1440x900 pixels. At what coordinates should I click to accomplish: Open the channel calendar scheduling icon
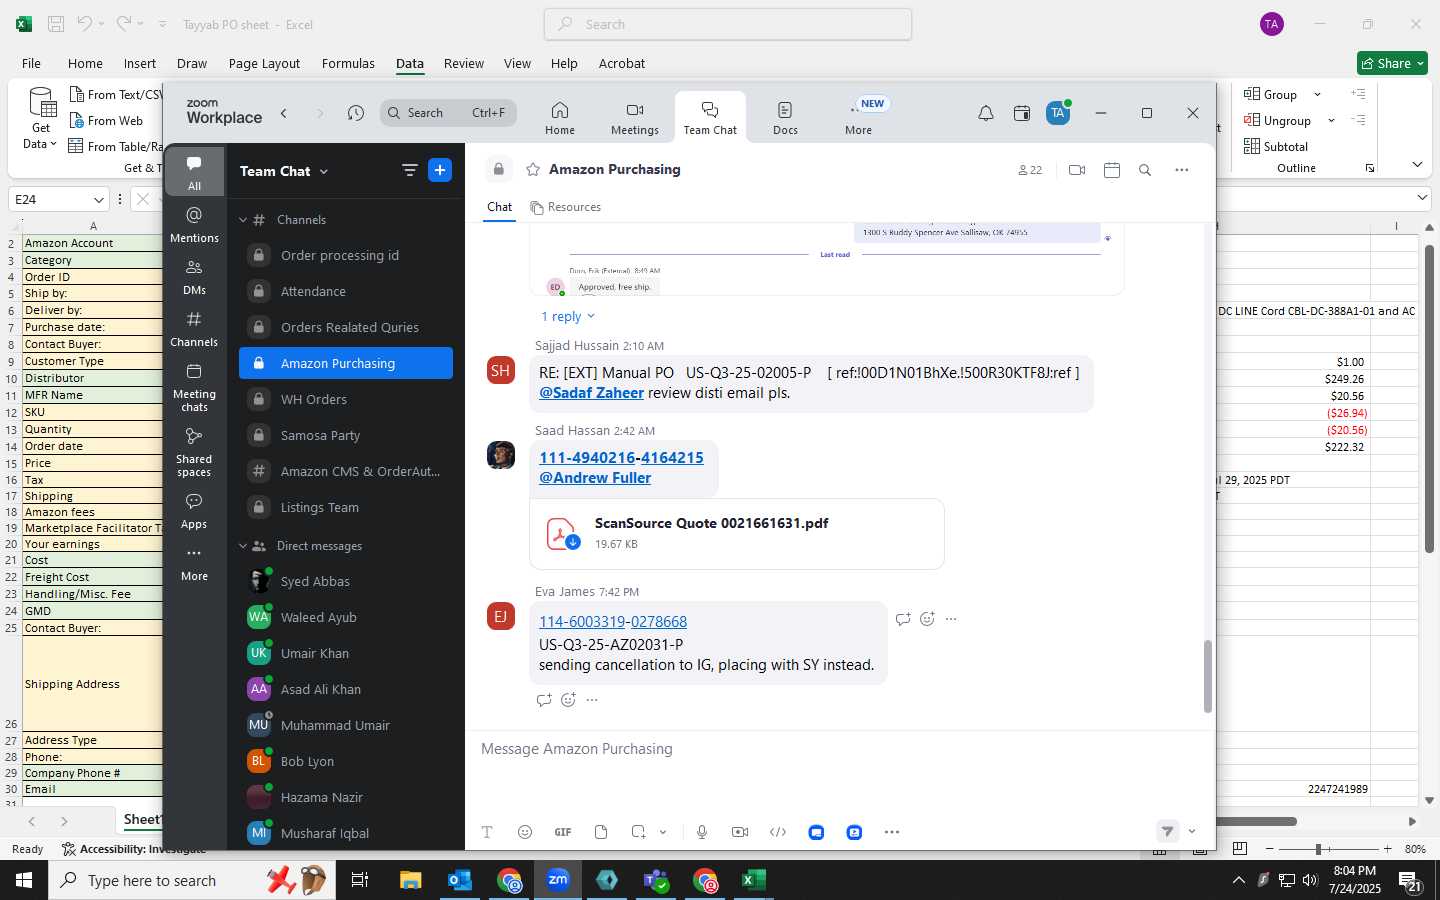coord(1112,170)
